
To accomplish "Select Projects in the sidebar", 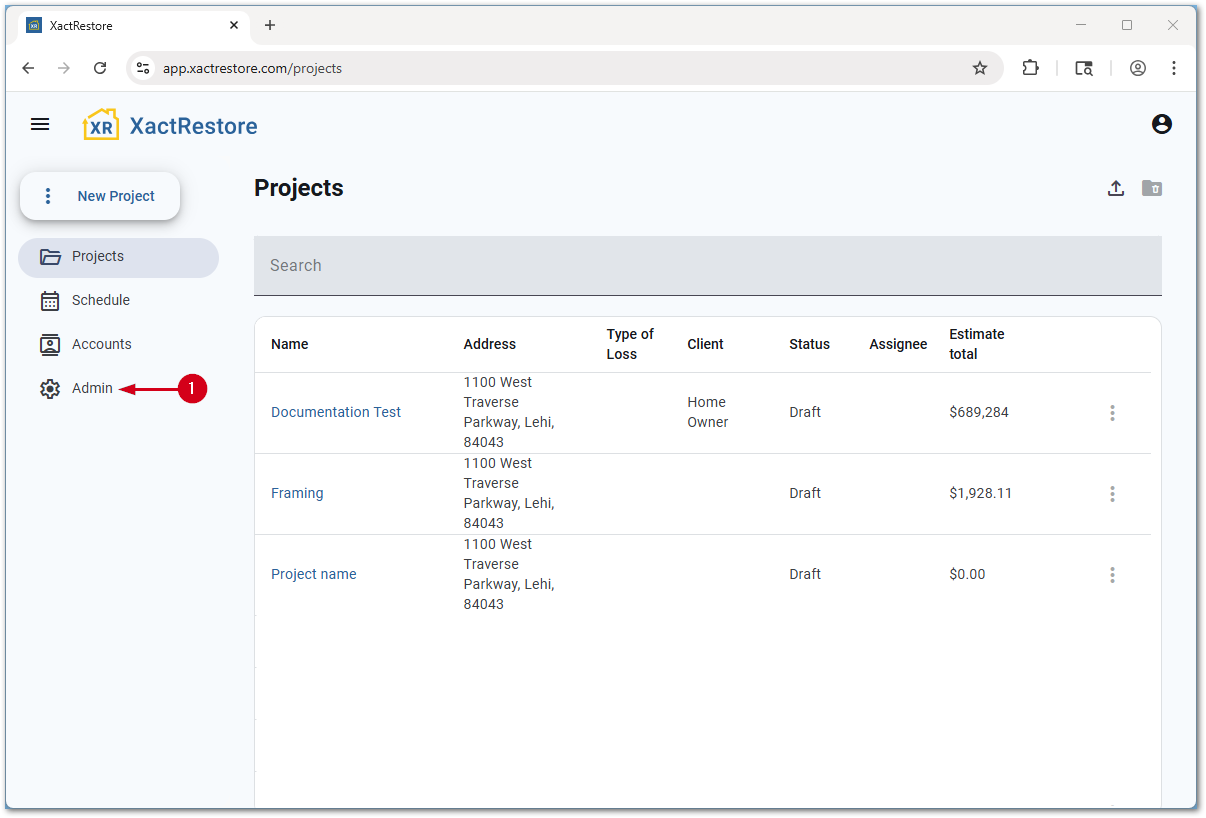I will [x=98, y=257].
